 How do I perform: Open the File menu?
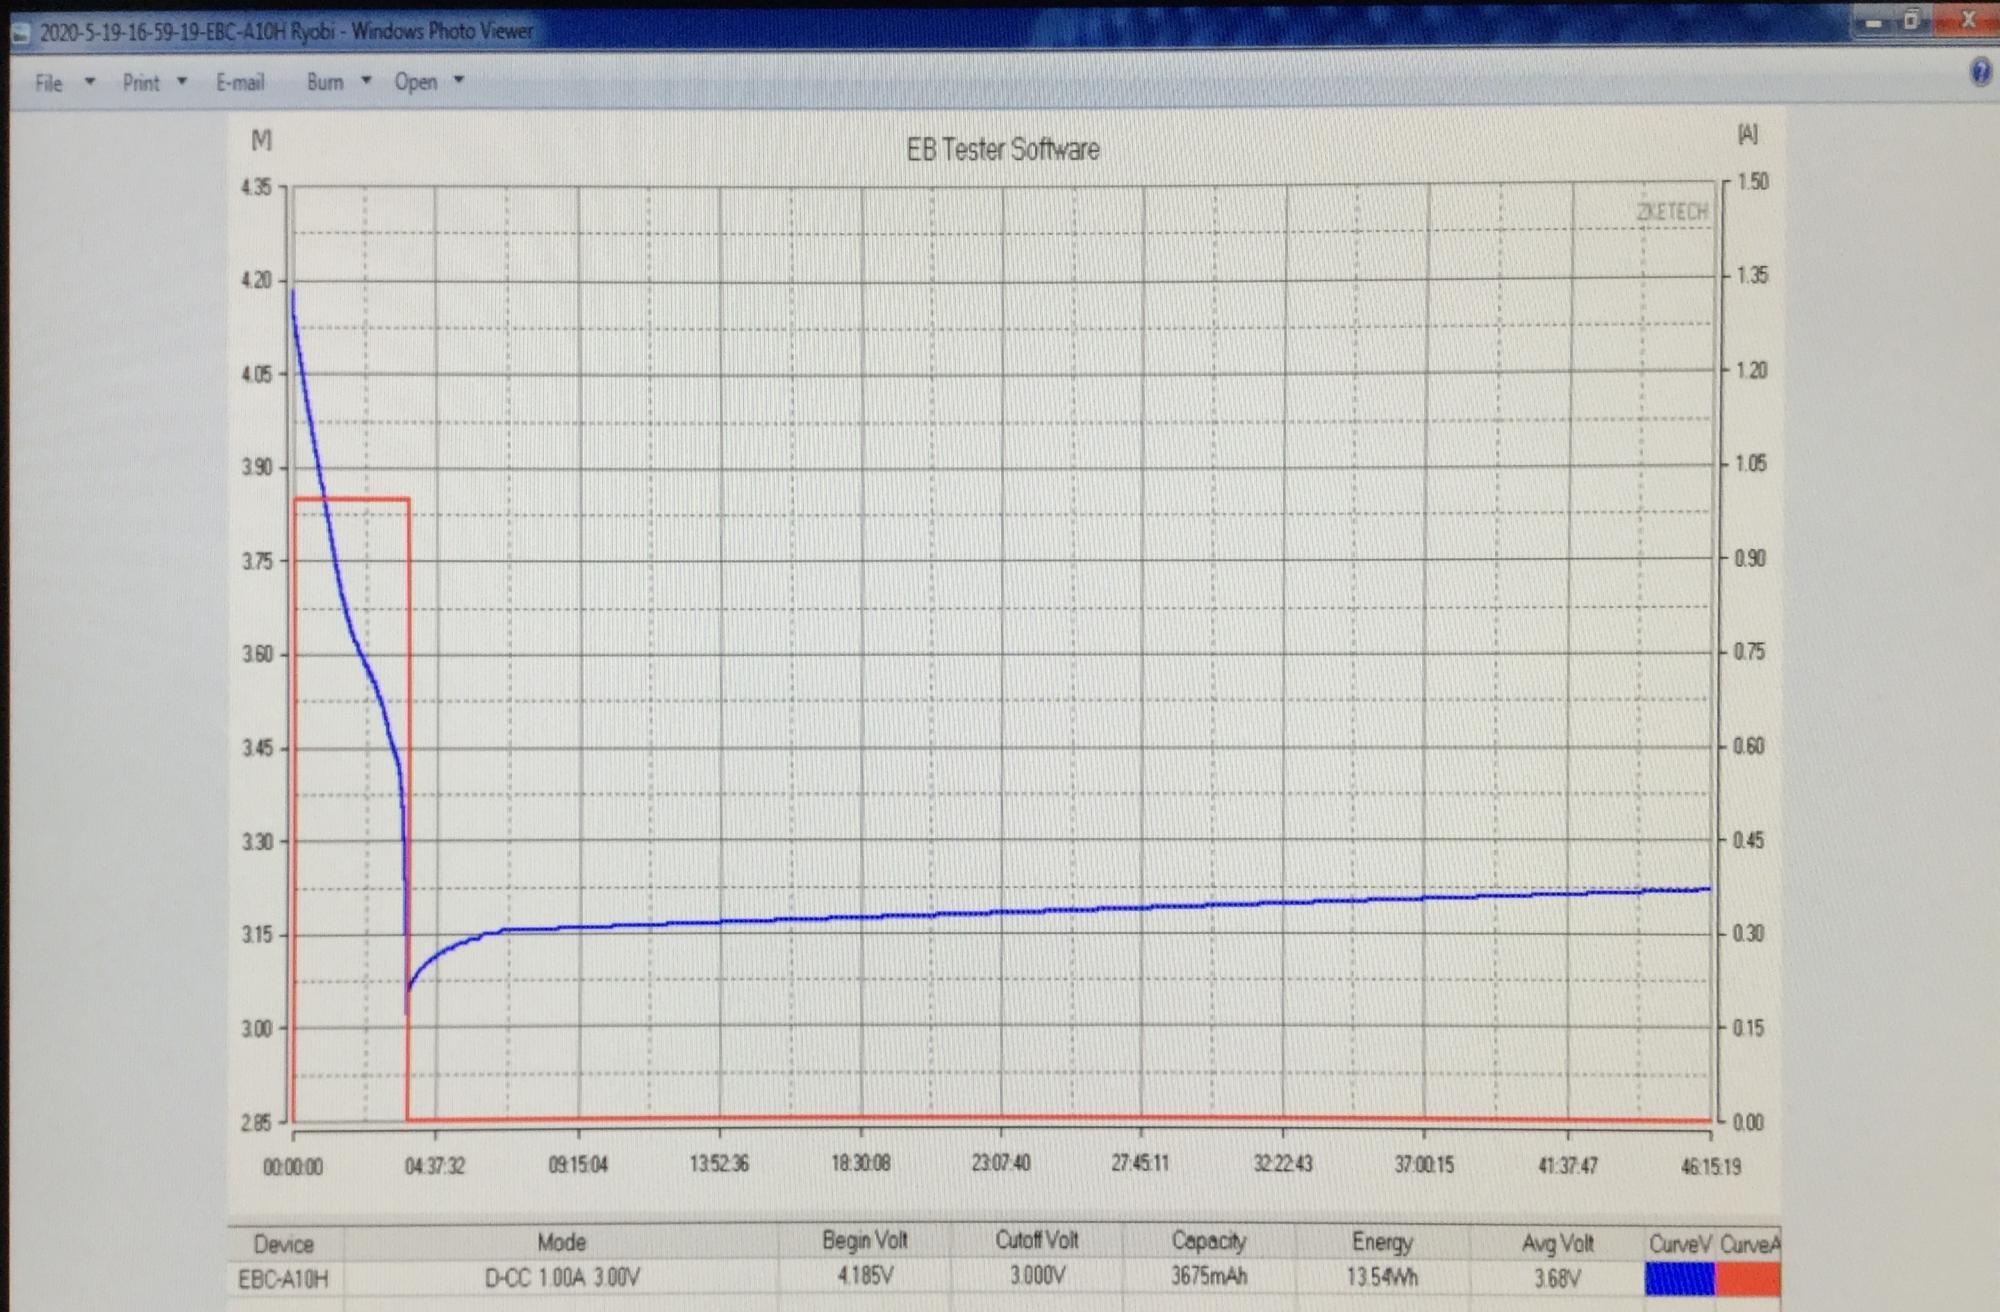[49, 83]
